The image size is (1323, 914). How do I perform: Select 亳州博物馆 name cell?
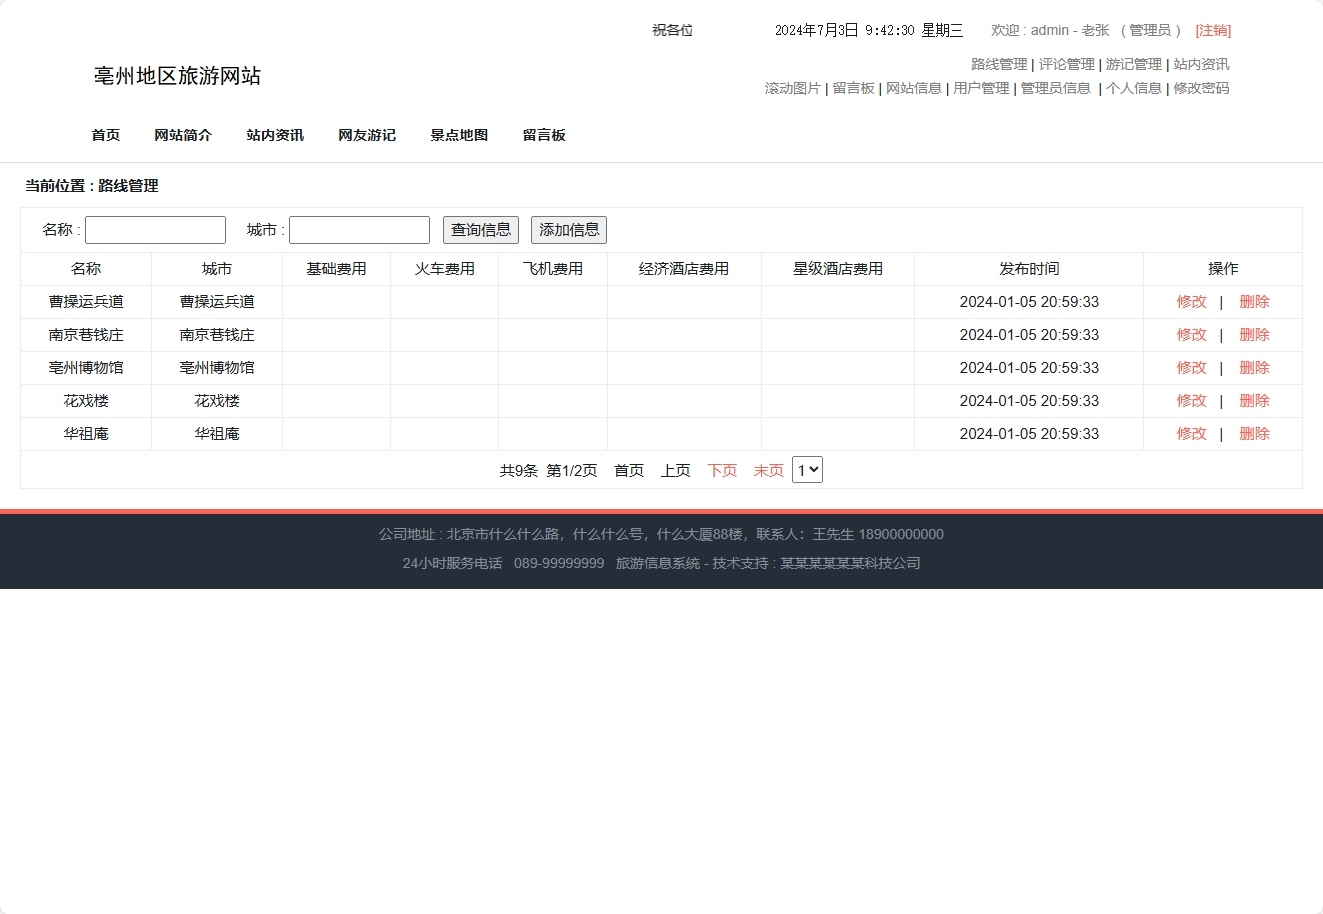point(86,368)
